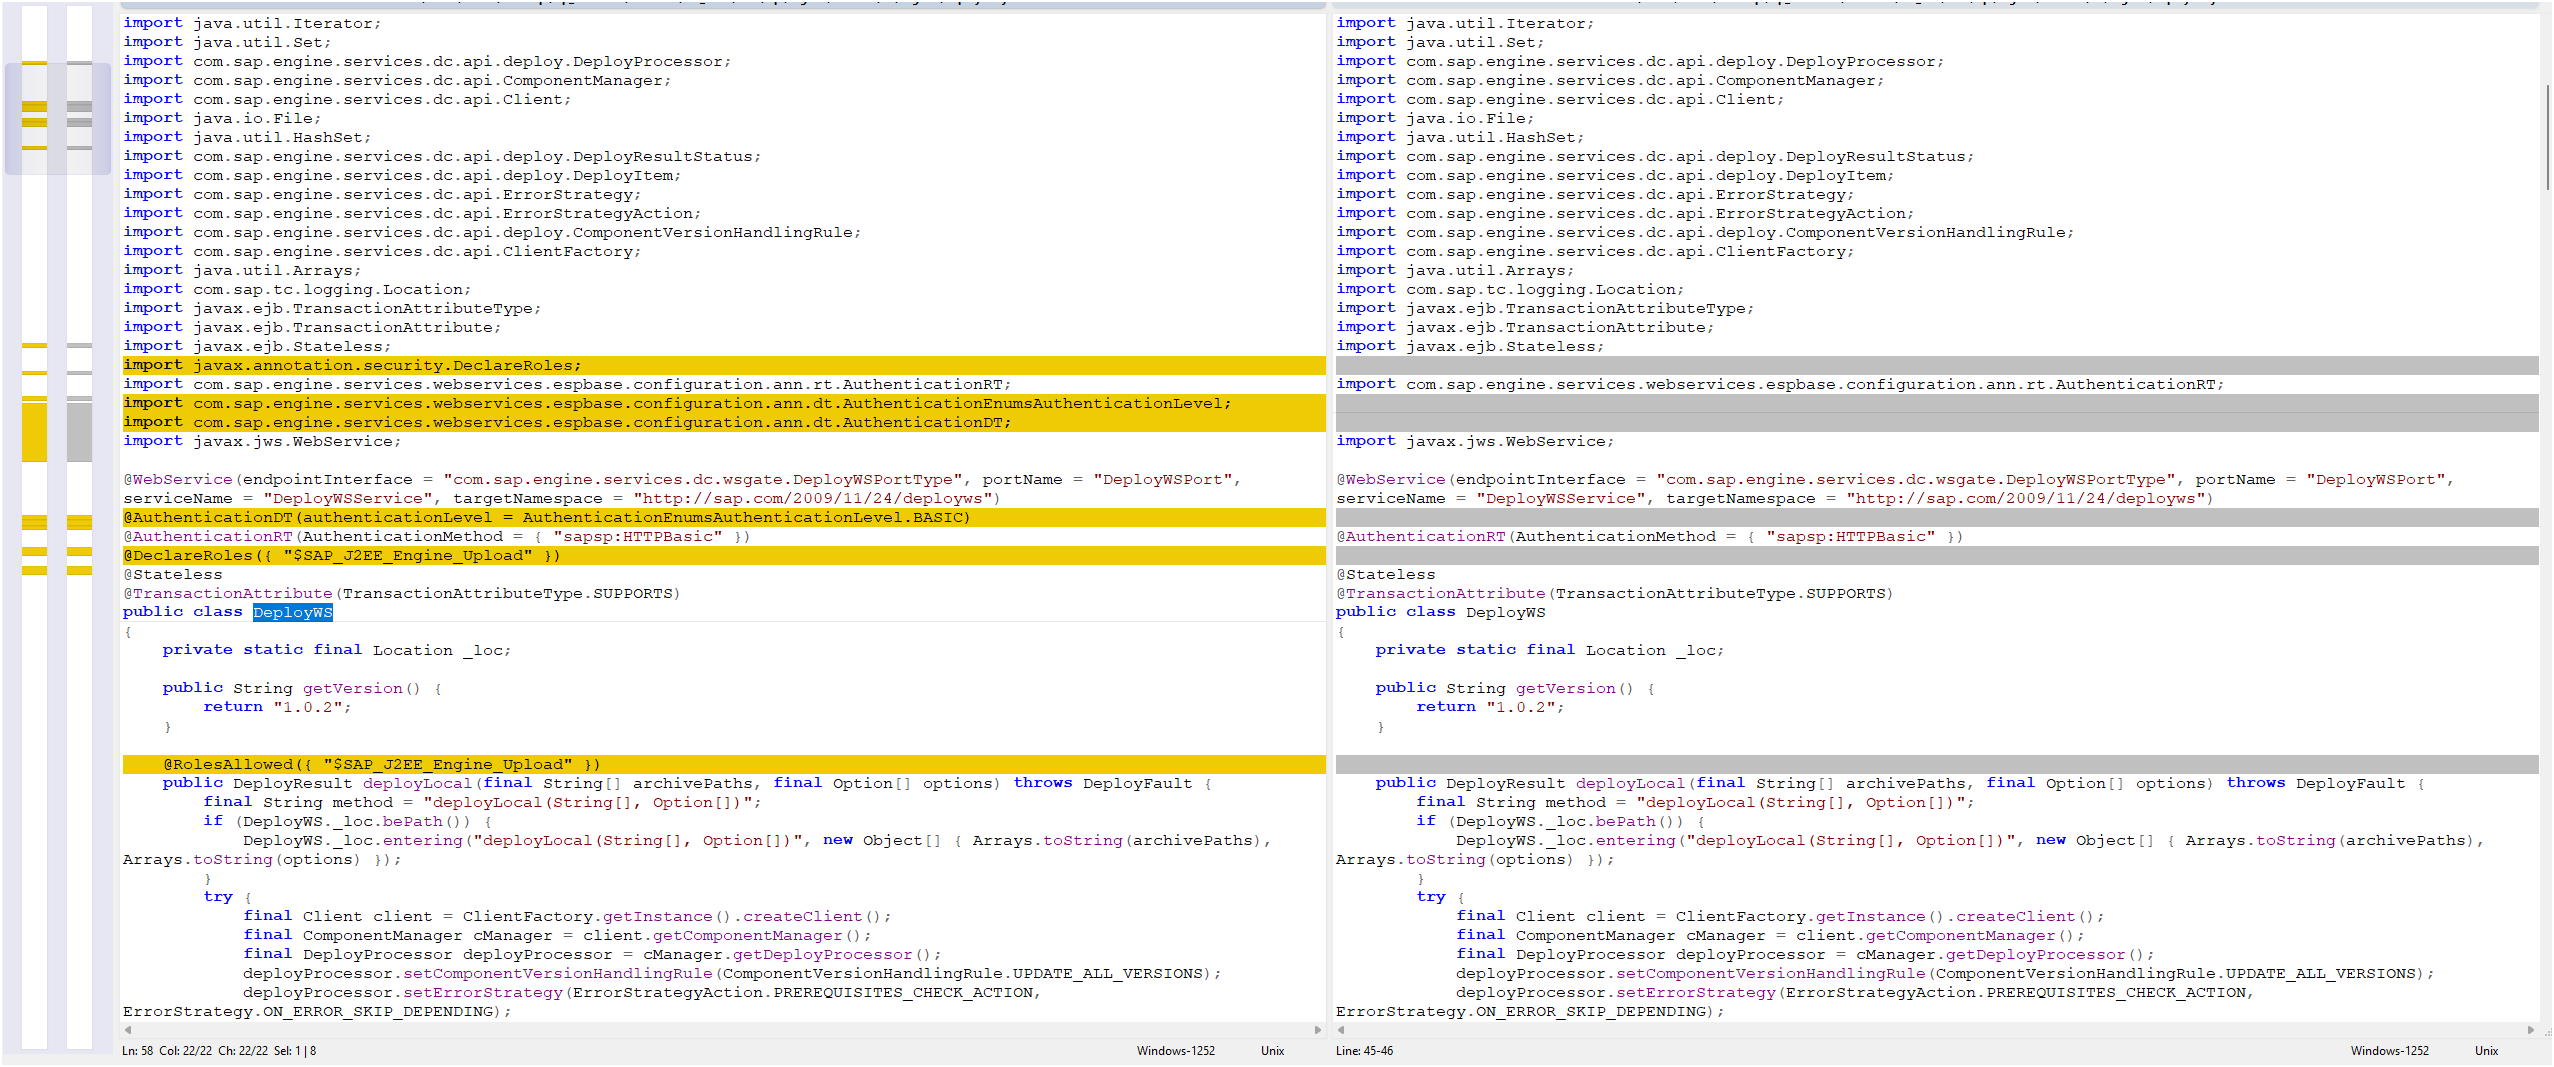The height and width of the screenshot is (1067, 2554).
Task: Click 'import java.util.HashSet;' in right pane
Action: coord(1460,137)
